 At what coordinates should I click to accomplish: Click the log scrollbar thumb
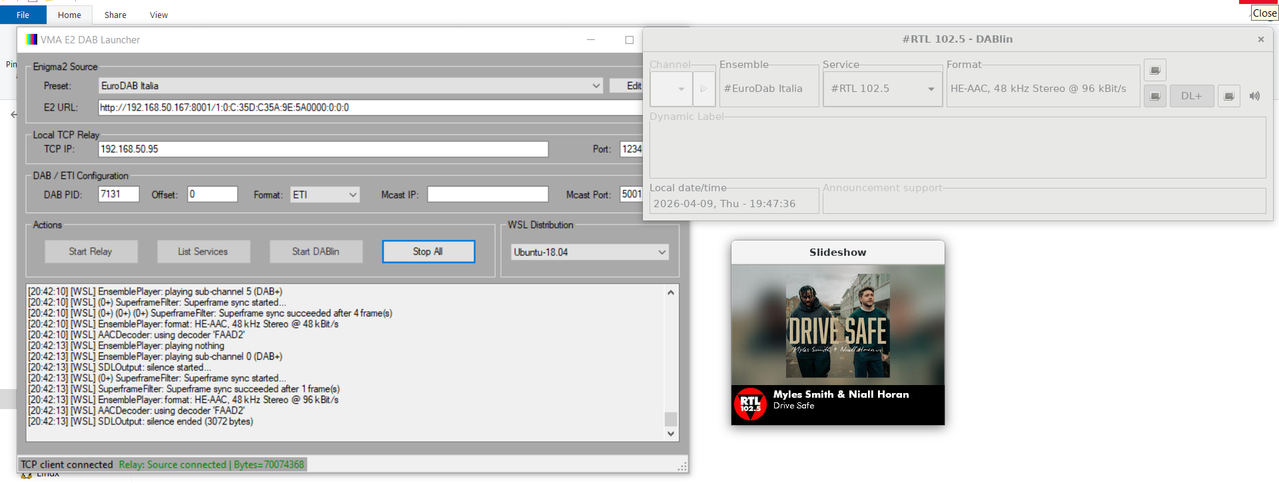[x=671, y=420]
